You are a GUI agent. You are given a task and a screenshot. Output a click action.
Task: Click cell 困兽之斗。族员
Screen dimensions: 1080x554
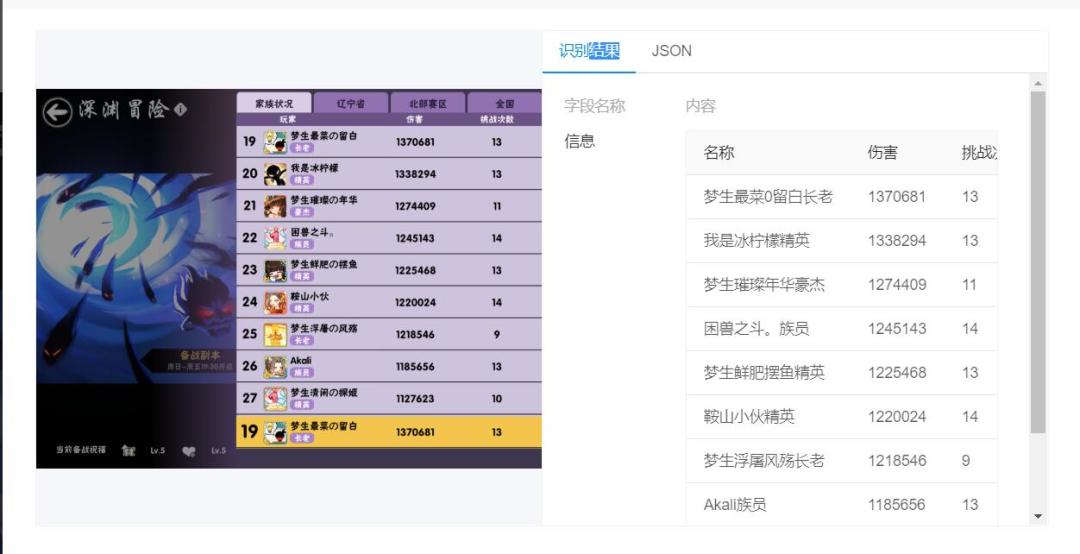pos(756,329)
